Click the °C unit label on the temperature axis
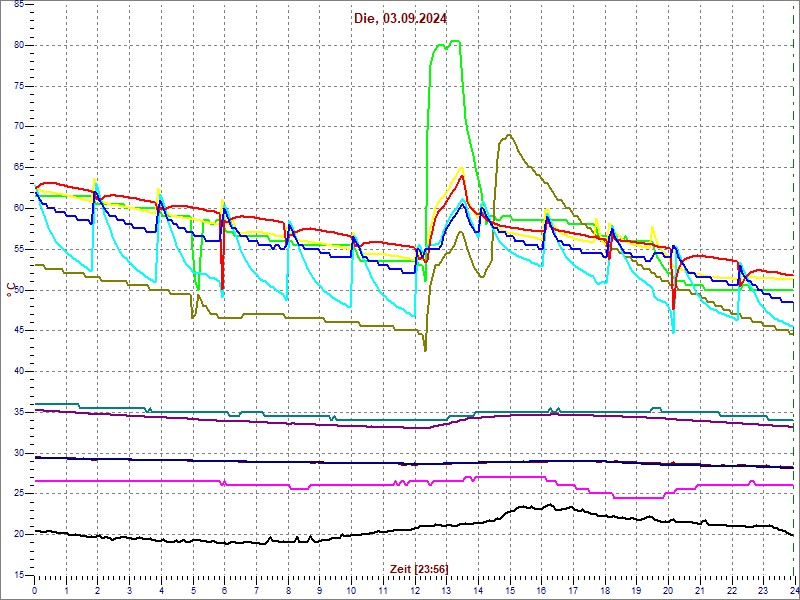The height and width of the screenshot is (600, 800). click(x=11, y=289)
